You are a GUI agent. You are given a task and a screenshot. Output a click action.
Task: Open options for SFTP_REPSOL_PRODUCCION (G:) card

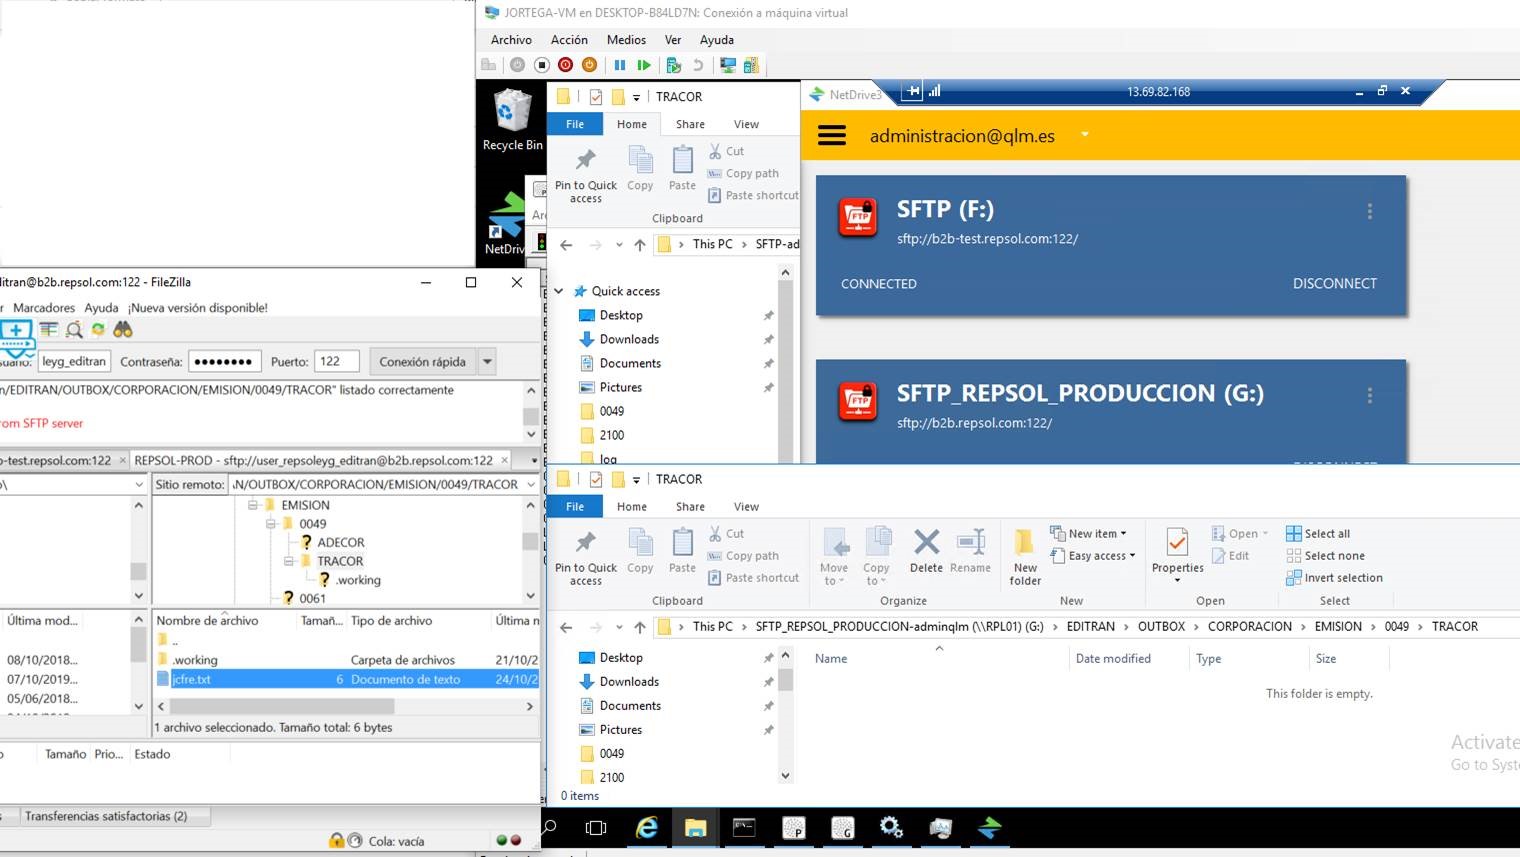pos(1370,395)
